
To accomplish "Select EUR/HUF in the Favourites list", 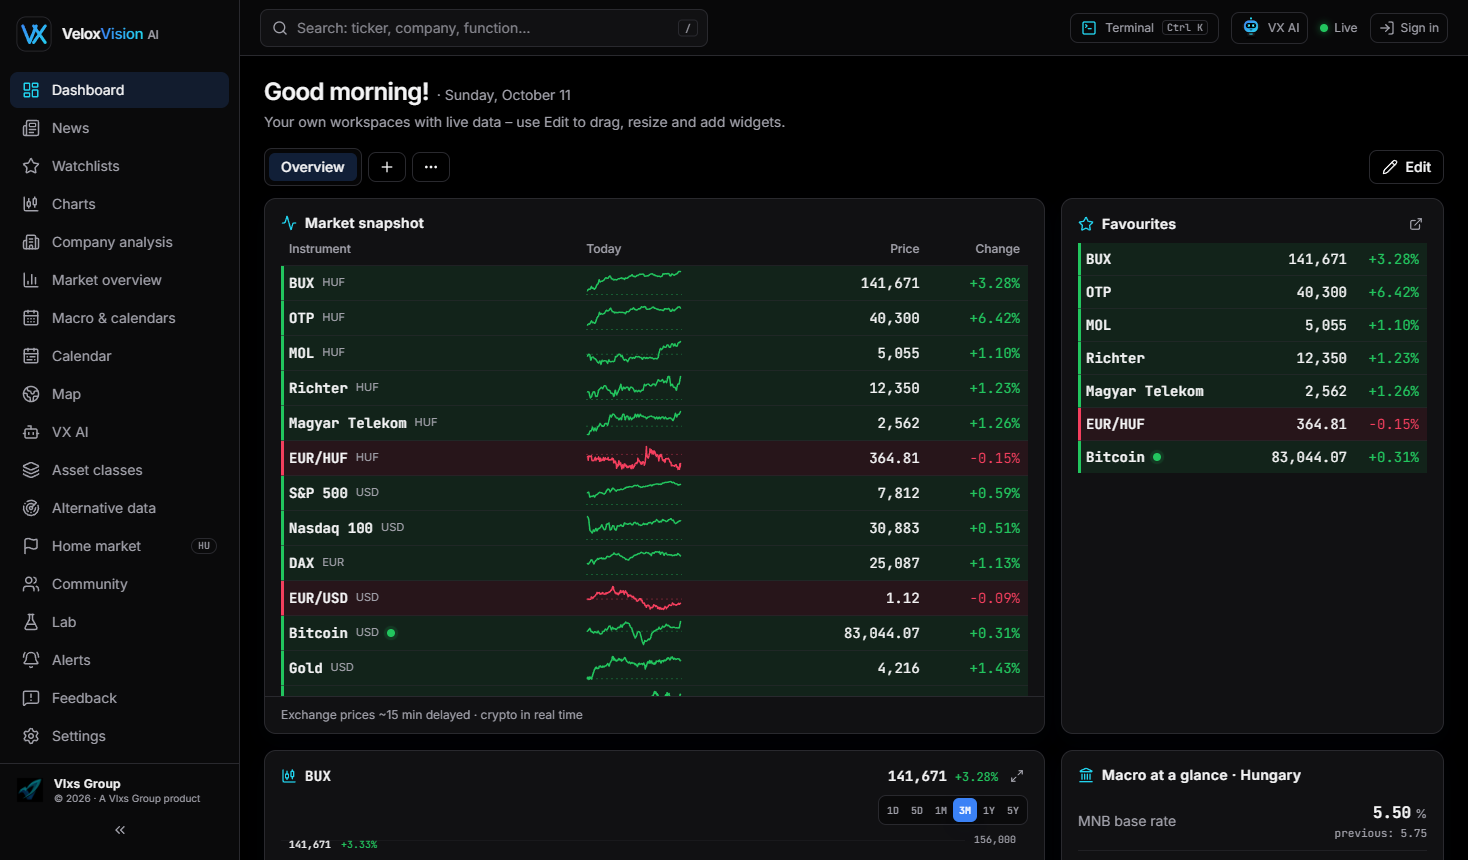I will click(1252, 424).
